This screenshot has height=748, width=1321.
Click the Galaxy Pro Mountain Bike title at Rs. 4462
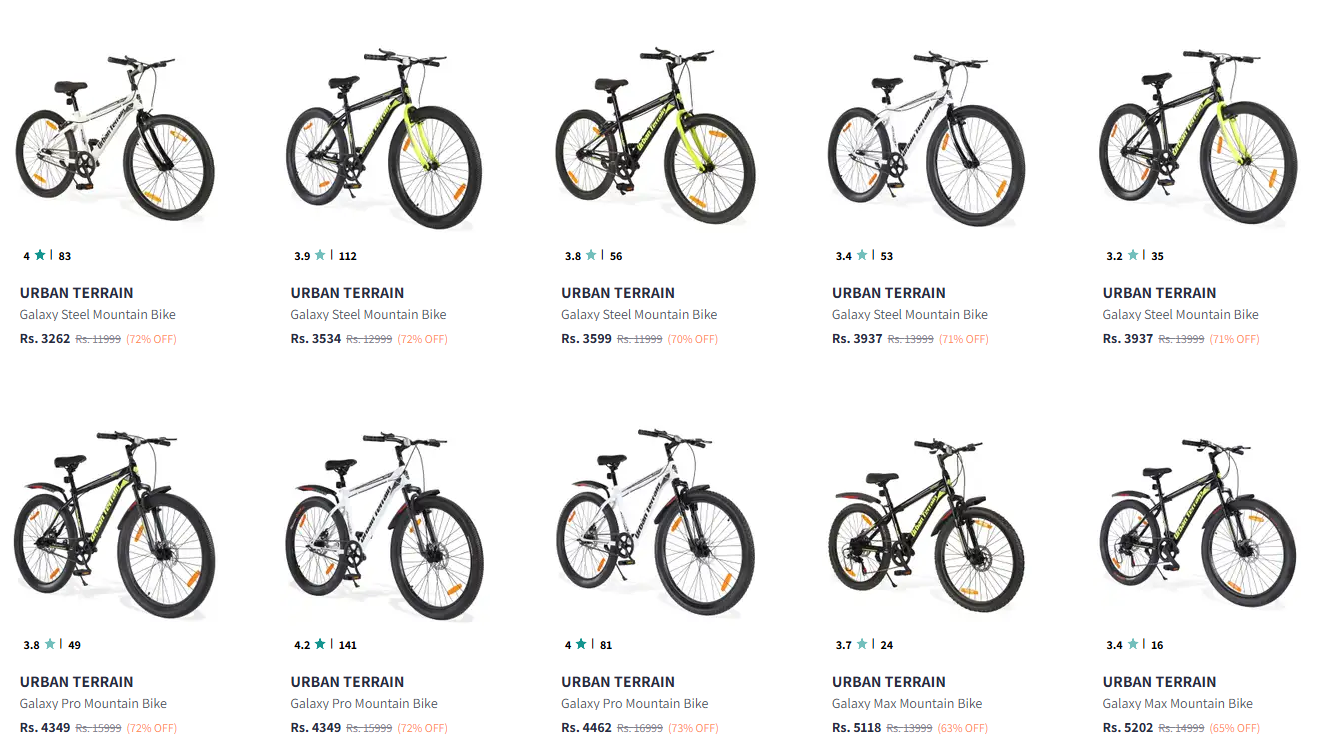click(x=635, y=703)
